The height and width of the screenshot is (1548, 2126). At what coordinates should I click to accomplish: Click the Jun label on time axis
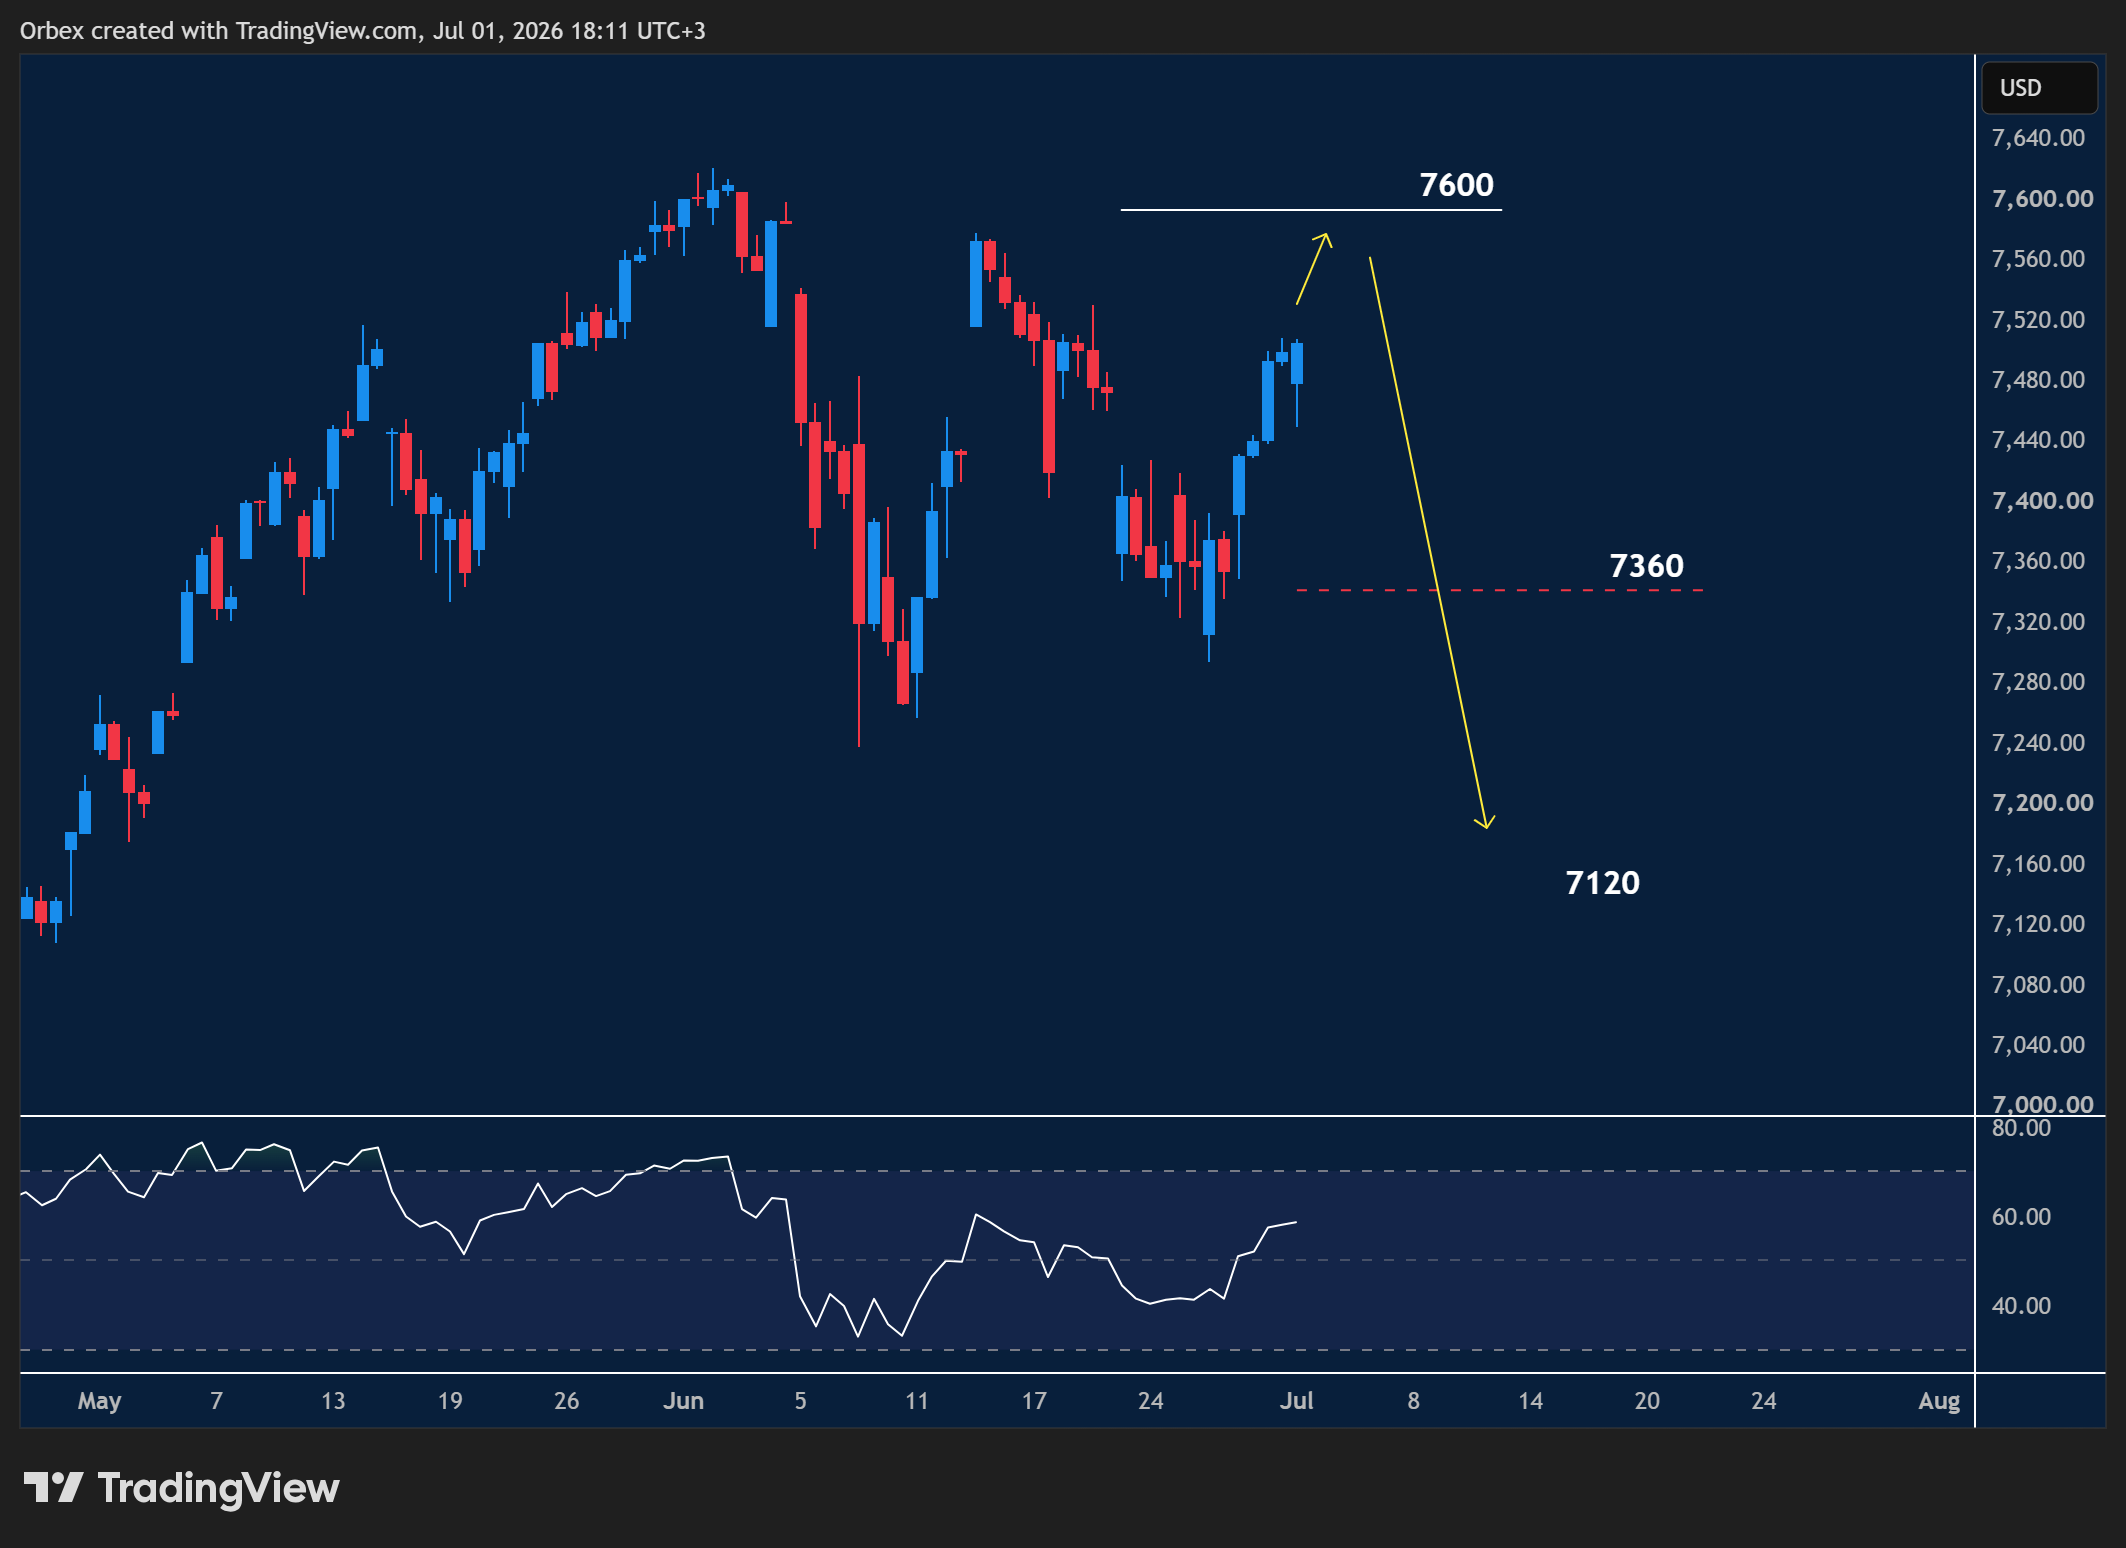[x=683, y=1401]
